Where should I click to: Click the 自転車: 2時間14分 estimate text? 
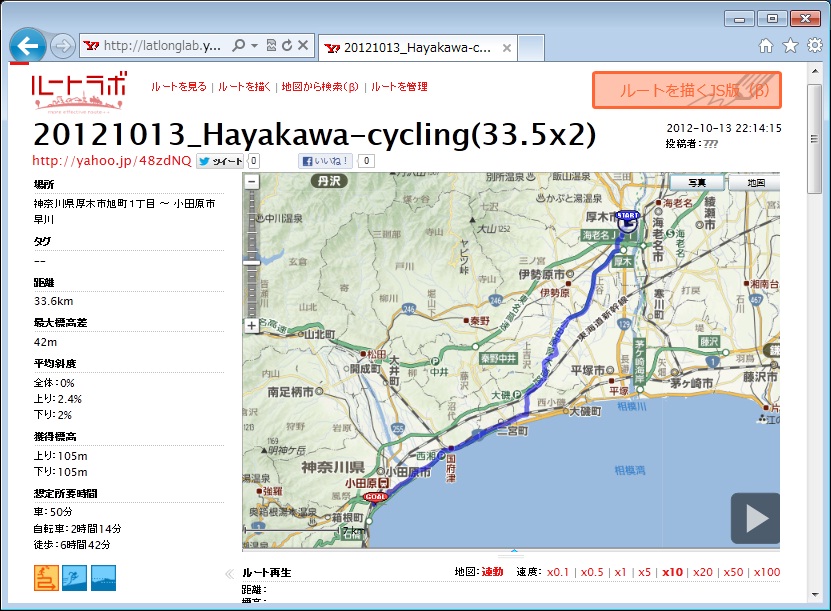(77, 528)
